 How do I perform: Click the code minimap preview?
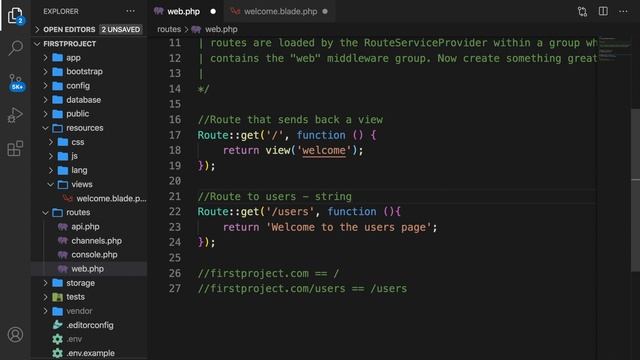(x=614, y=49)
